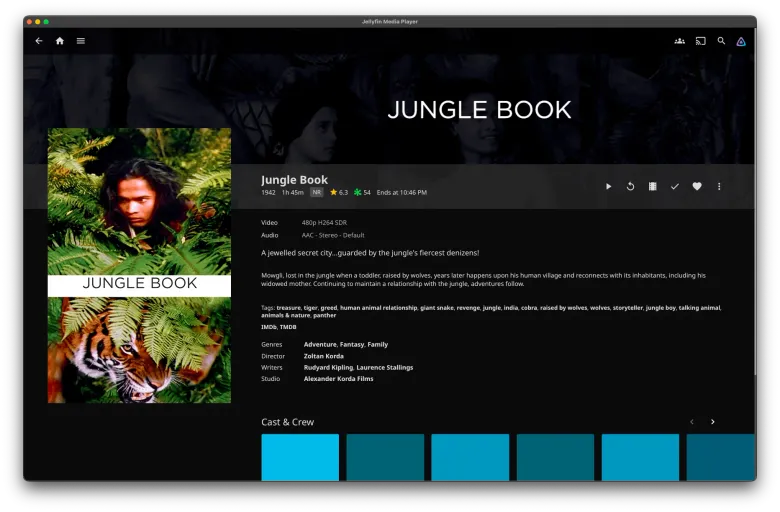Select the greed tag
The width and height of the screenshot is (780, 512).
pyautogui.click(x=328, y=308)
